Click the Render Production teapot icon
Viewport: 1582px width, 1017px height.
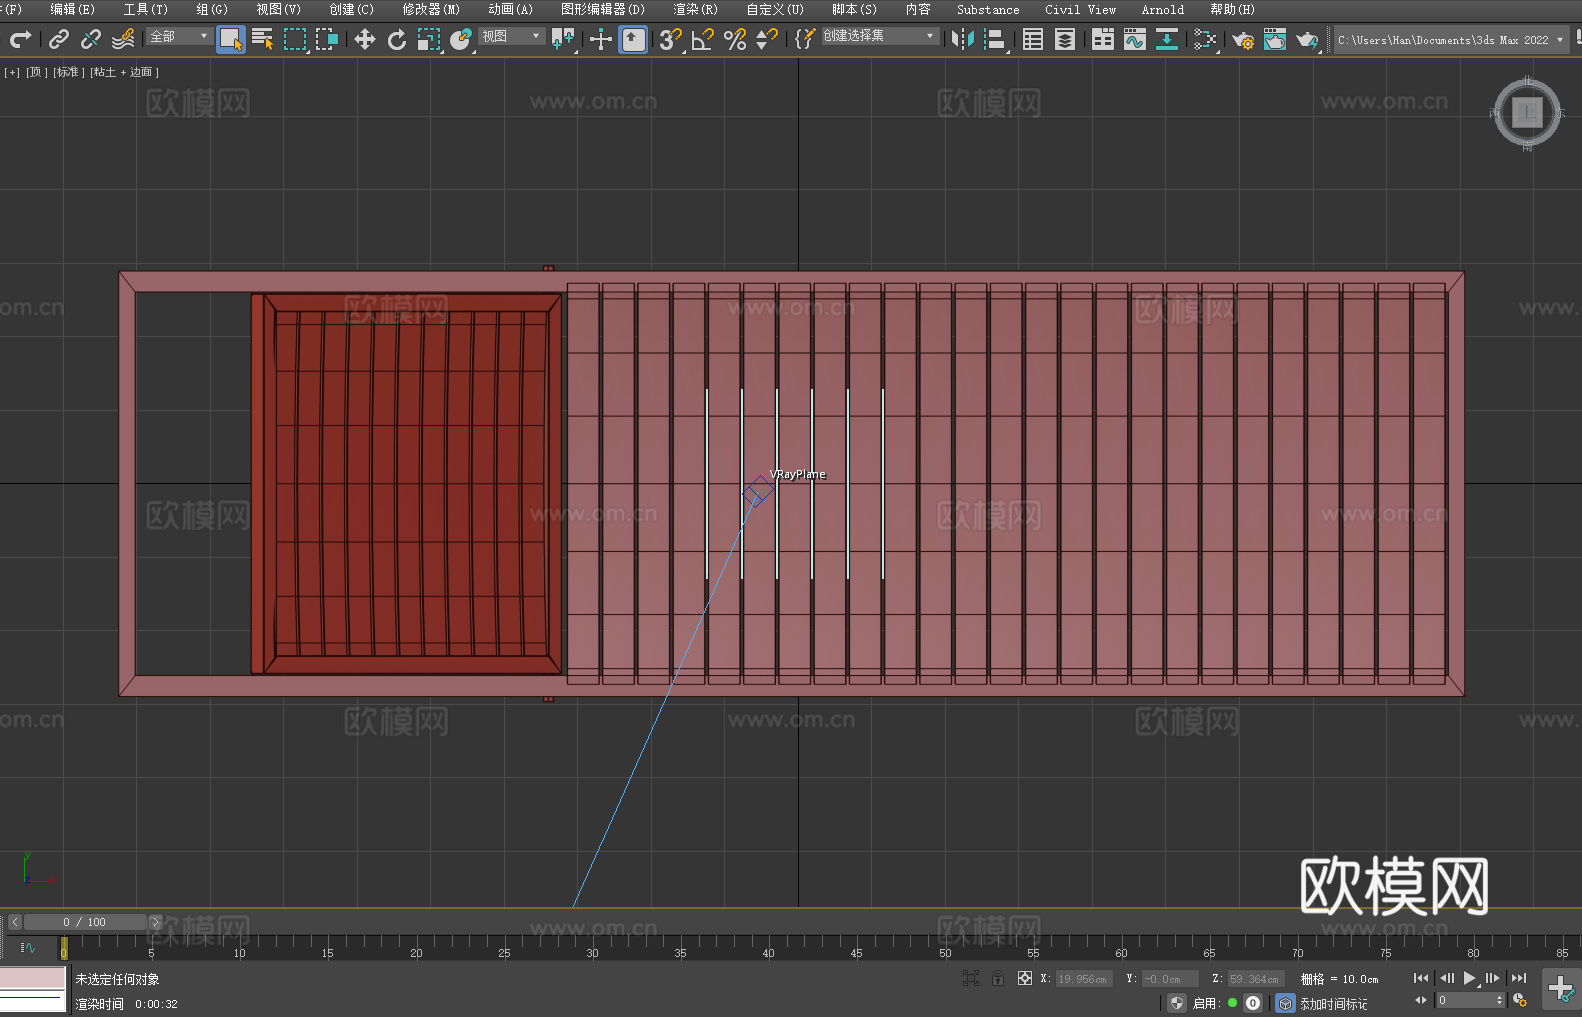click(x=1307, y=39)
